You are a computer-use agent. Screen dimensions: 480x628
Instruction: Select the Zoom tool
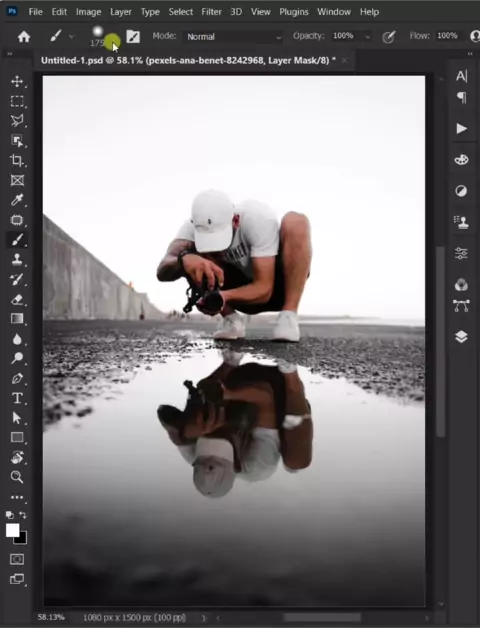17,477
